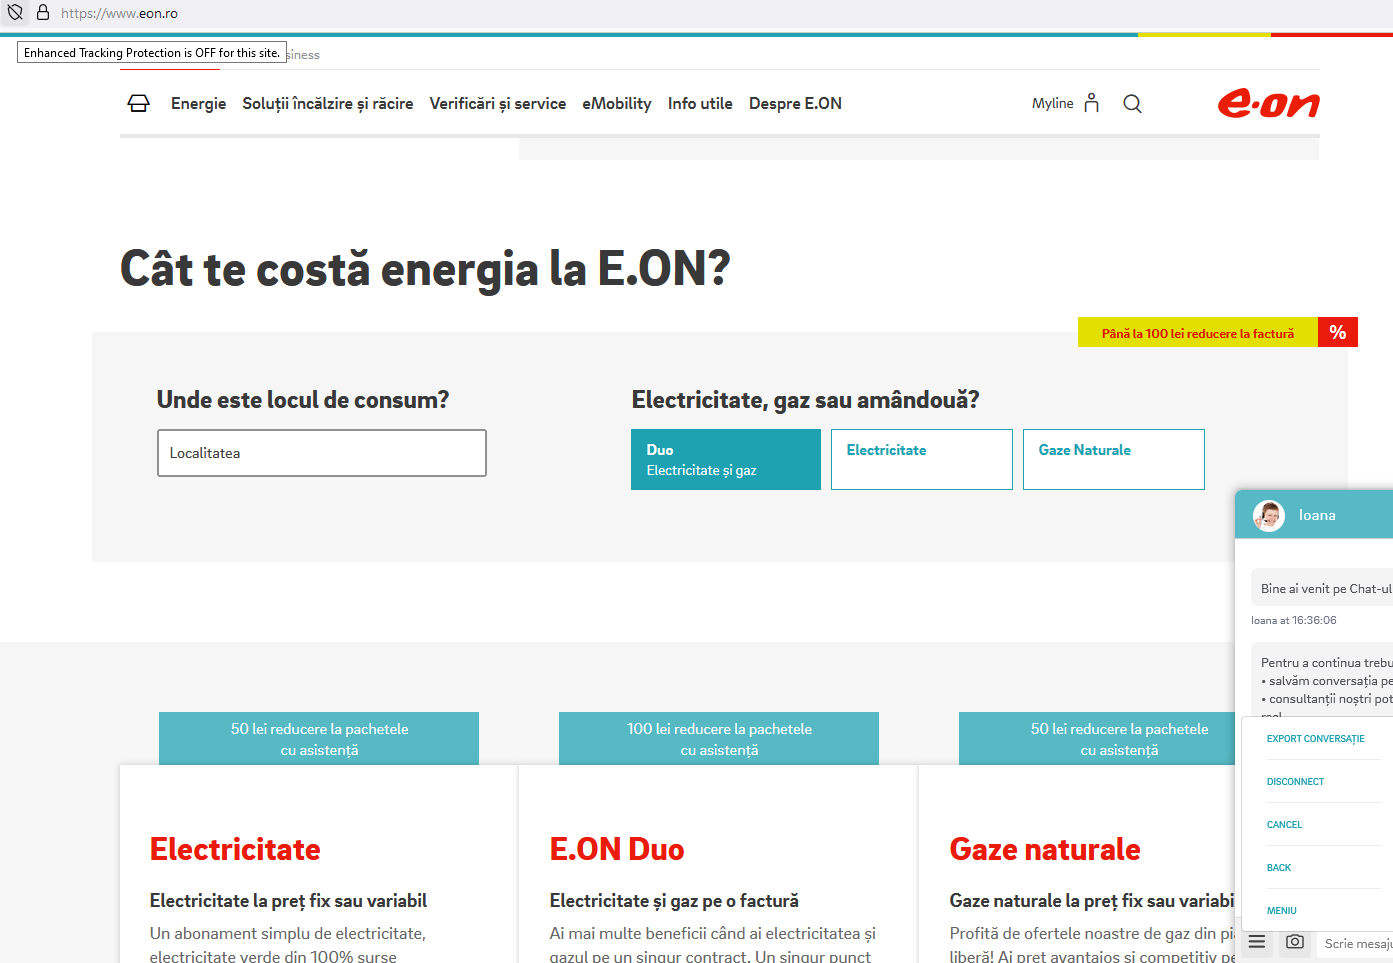Select the Electricitate supply option
Screen dimensions: 1393x963
pyautogui.click(x=921, y=459)
